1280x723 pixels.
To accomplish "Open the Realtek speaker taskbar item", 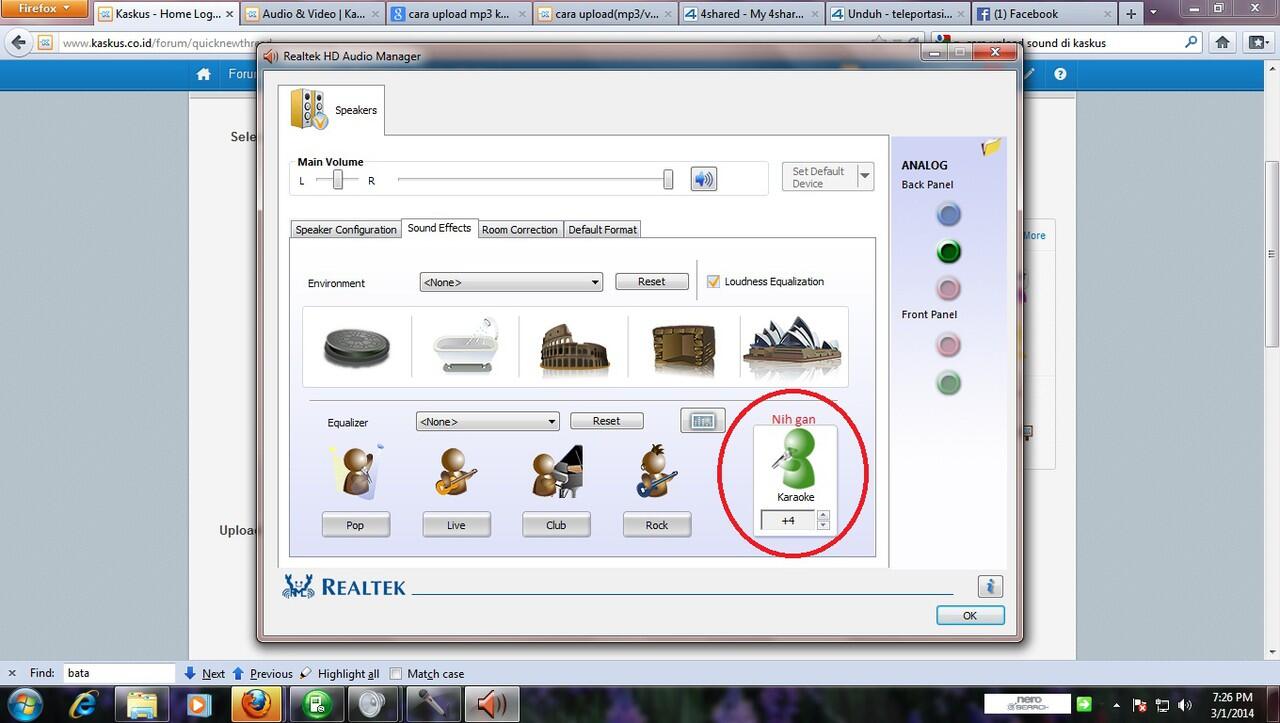I will pyautogui.click(x=492, y=704).
